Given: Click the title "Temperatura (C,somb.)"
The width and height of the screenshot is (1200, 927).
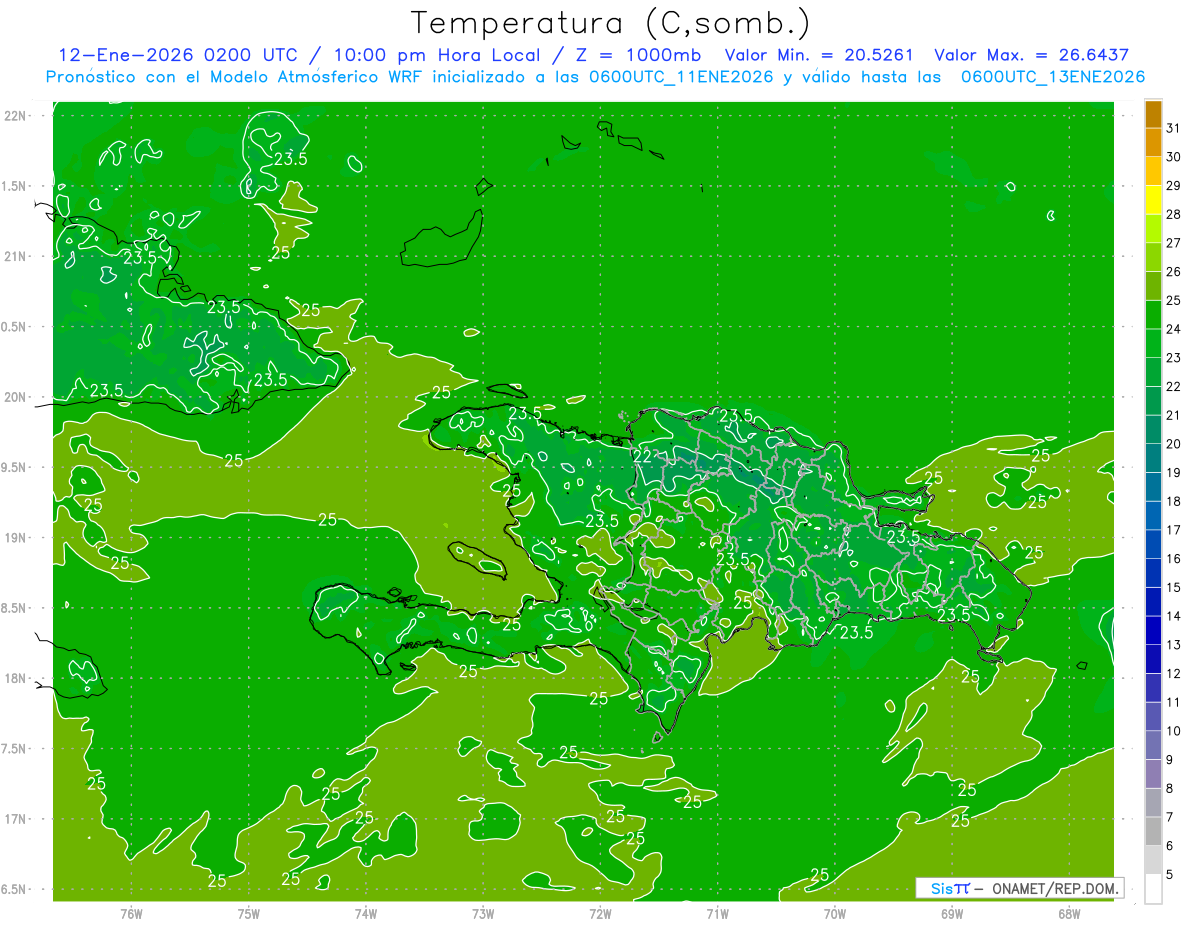Looking at the screenshot, I should point(610,22).
